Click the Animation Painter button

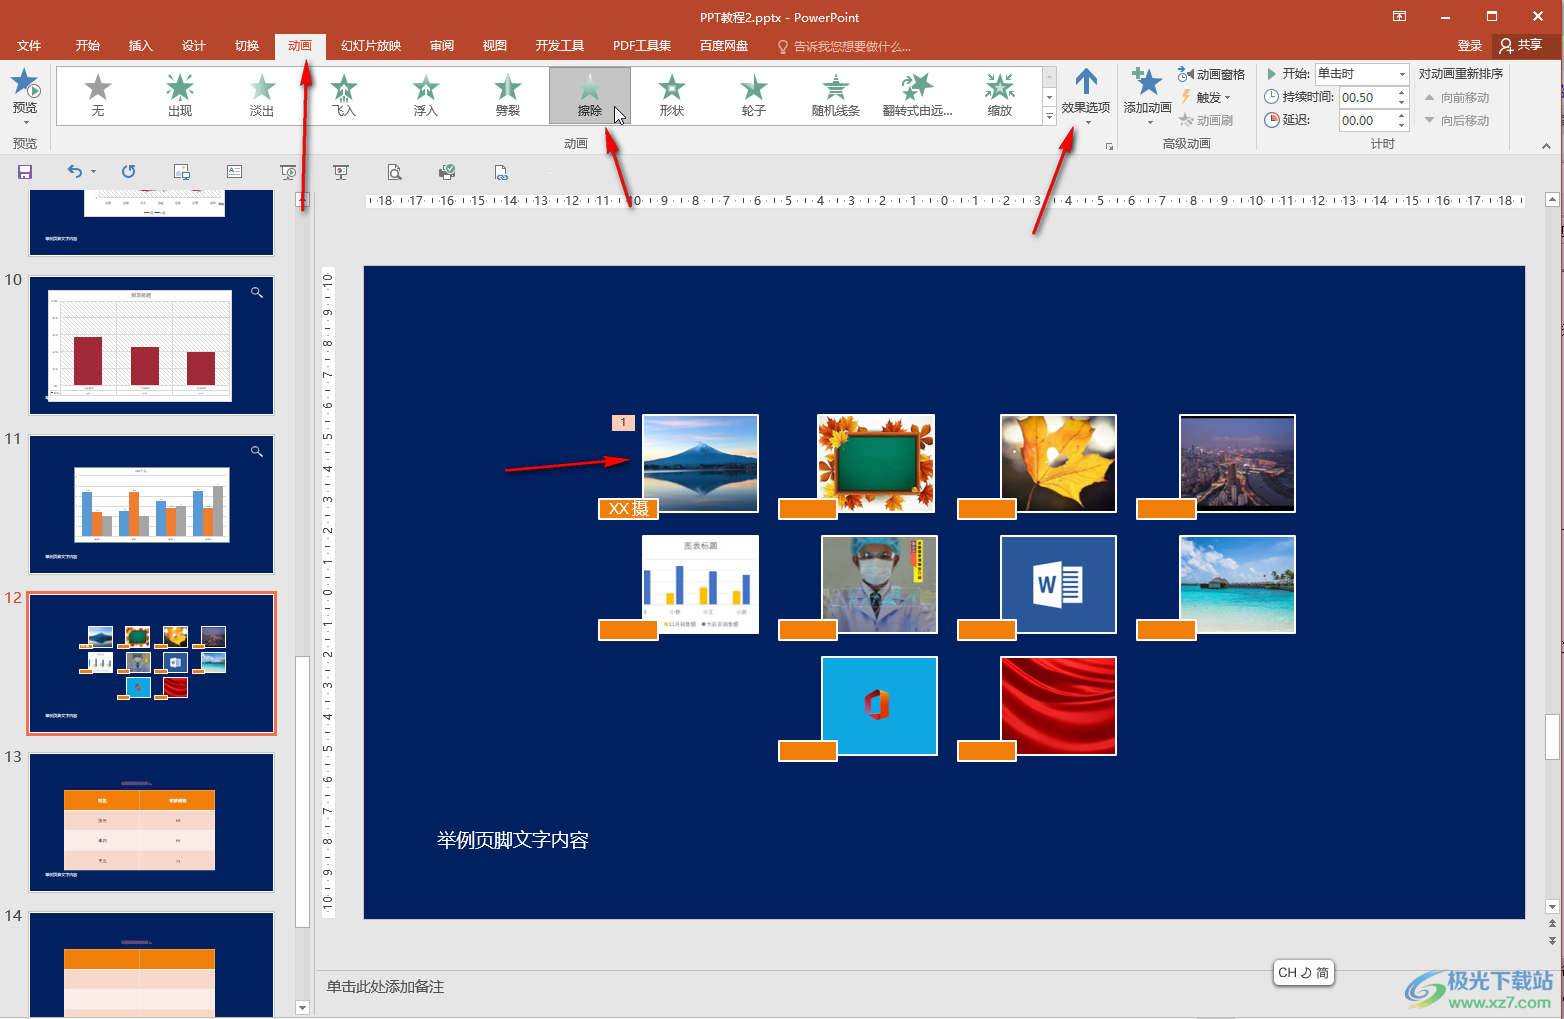point(1206,120)
